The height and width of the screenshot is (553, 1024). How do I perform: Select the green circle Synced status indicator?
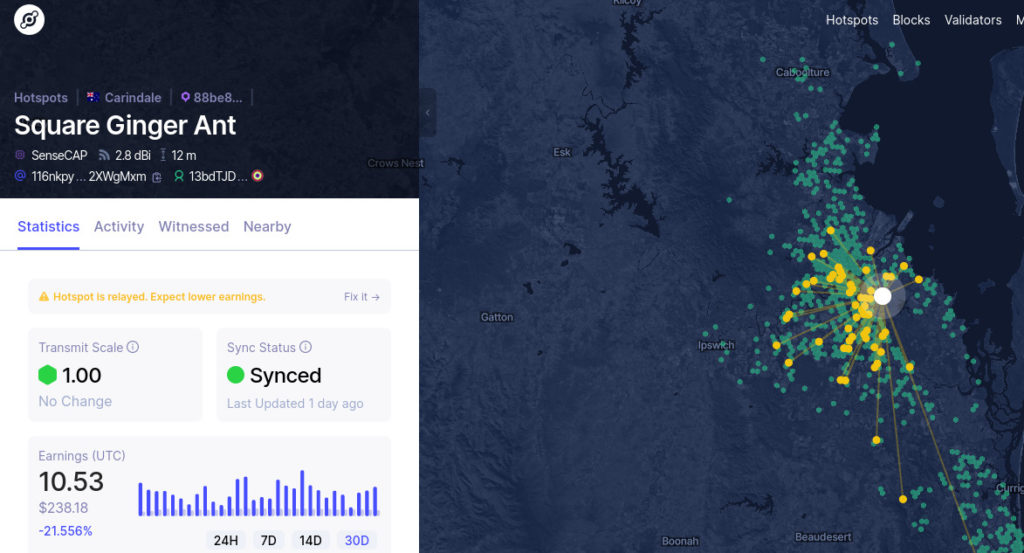(235, 375)
